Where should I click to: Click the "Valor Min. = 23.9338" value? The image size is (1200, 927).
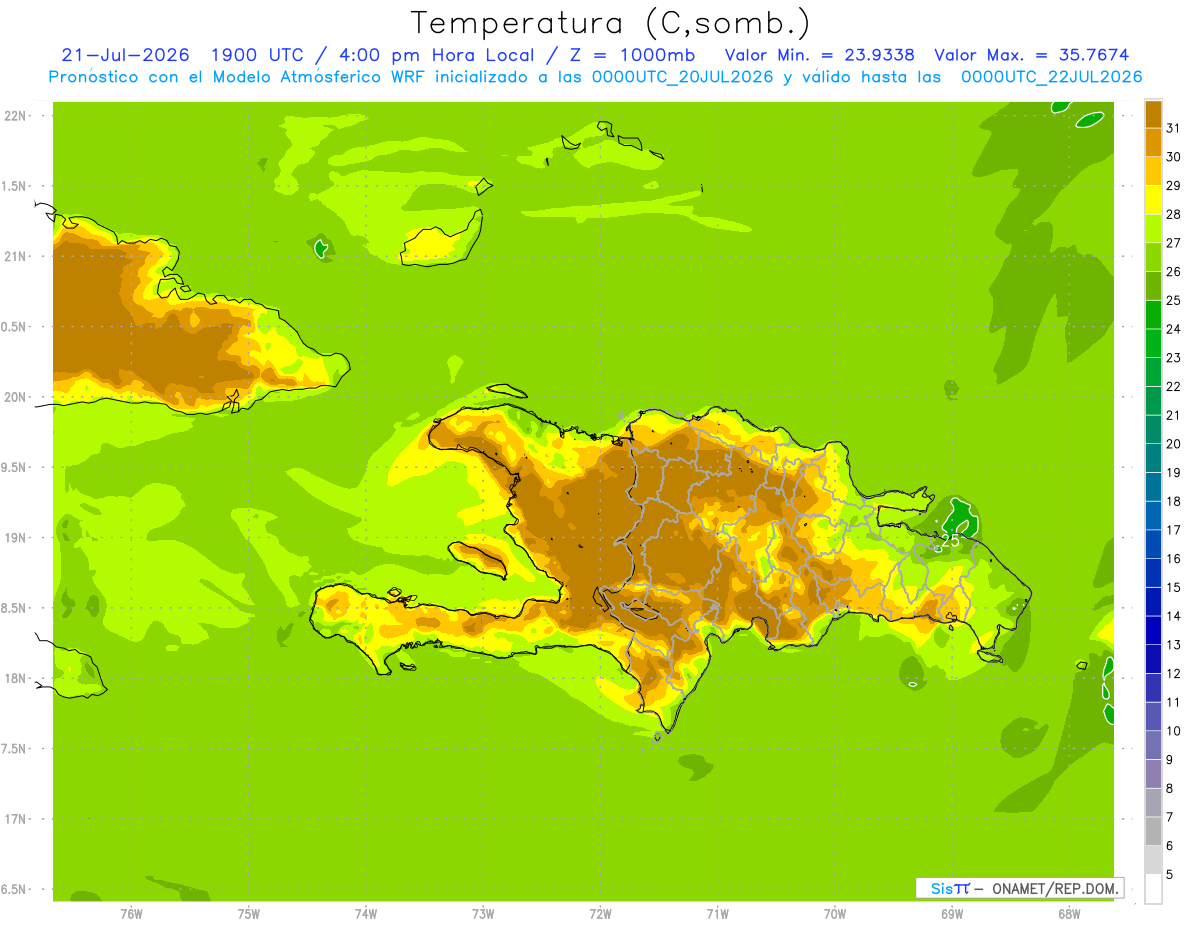(x=819, y=55)
